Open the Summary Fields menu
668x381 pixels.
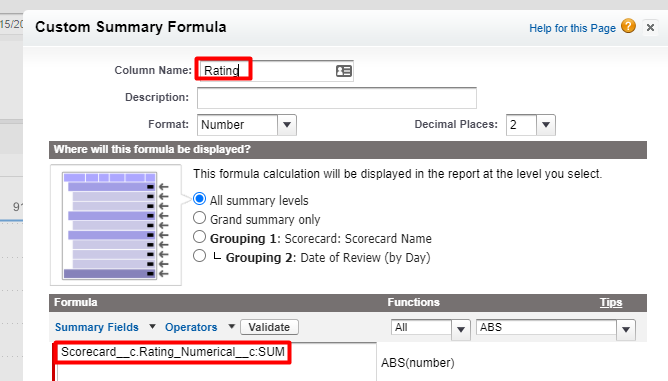[x=97, y=327]
